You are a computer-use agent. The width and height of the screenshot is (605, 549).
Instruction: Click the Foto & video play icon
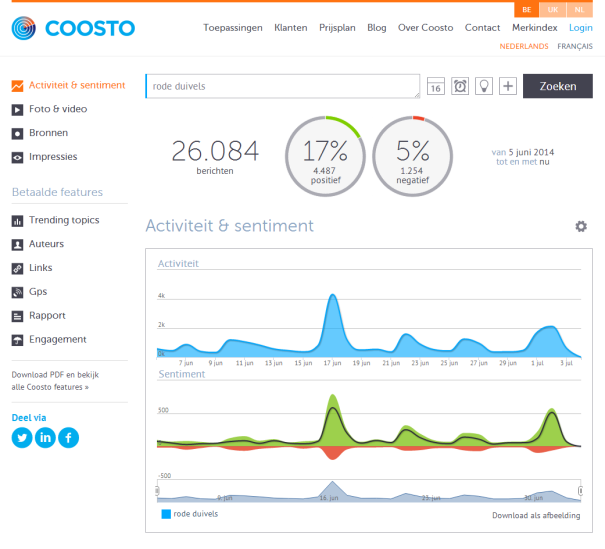17,110
